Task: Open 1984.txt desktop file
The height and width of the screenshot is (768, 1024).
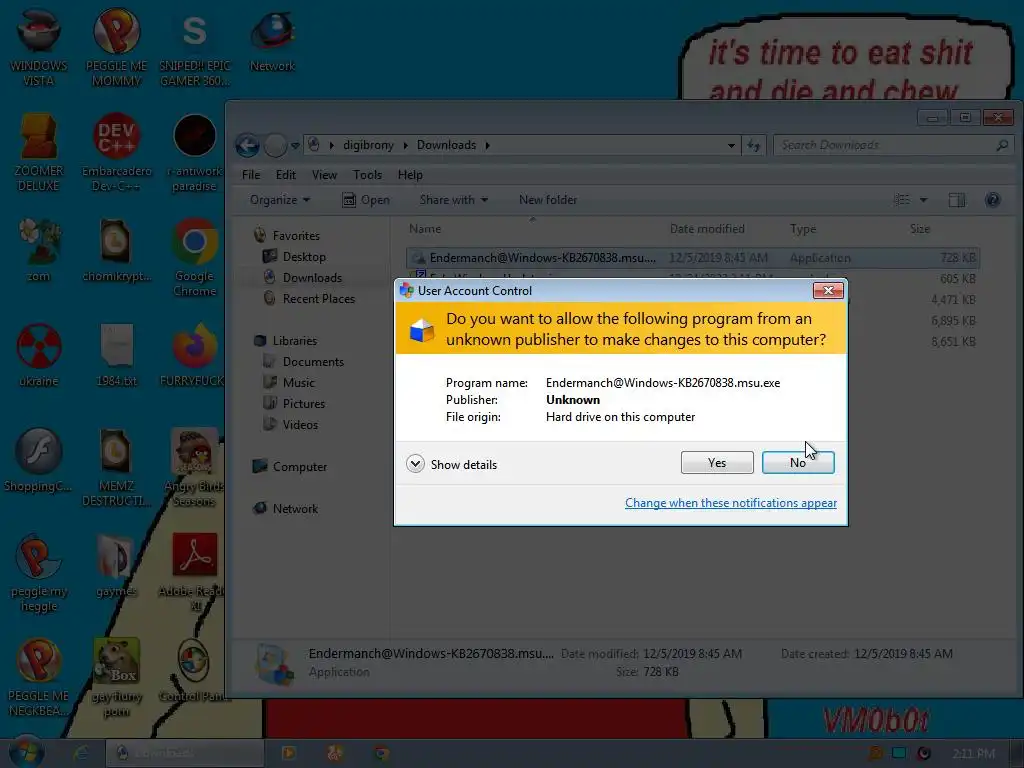Action: click(x=116, y=355)
